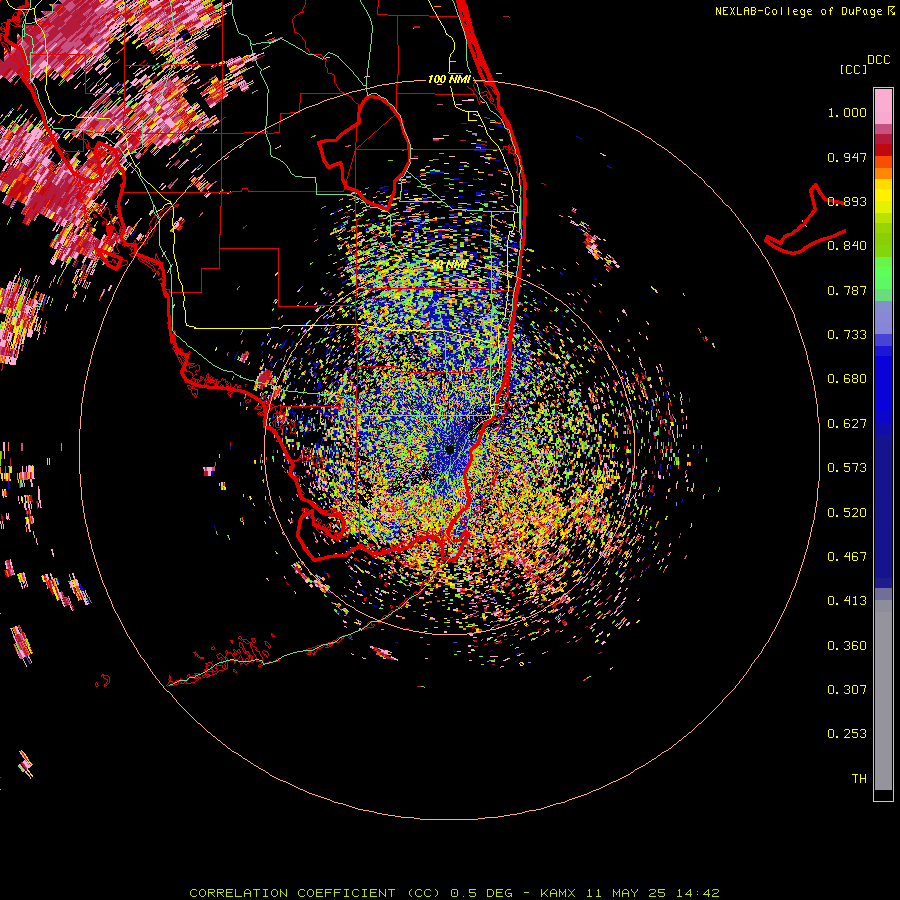Viewport: 900px width, 900px height.
Task: Click the black radar site dot
Action: 450,449
